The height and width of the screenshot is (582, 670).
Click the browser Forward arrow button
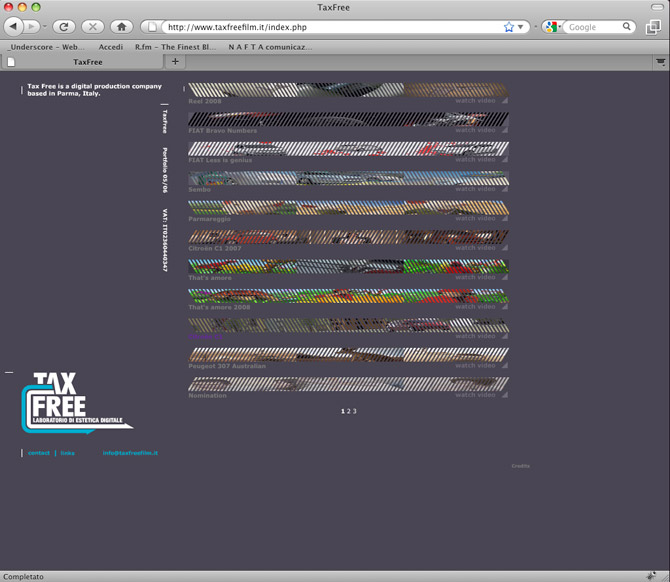pyautogui.click(x=31, y=26)
